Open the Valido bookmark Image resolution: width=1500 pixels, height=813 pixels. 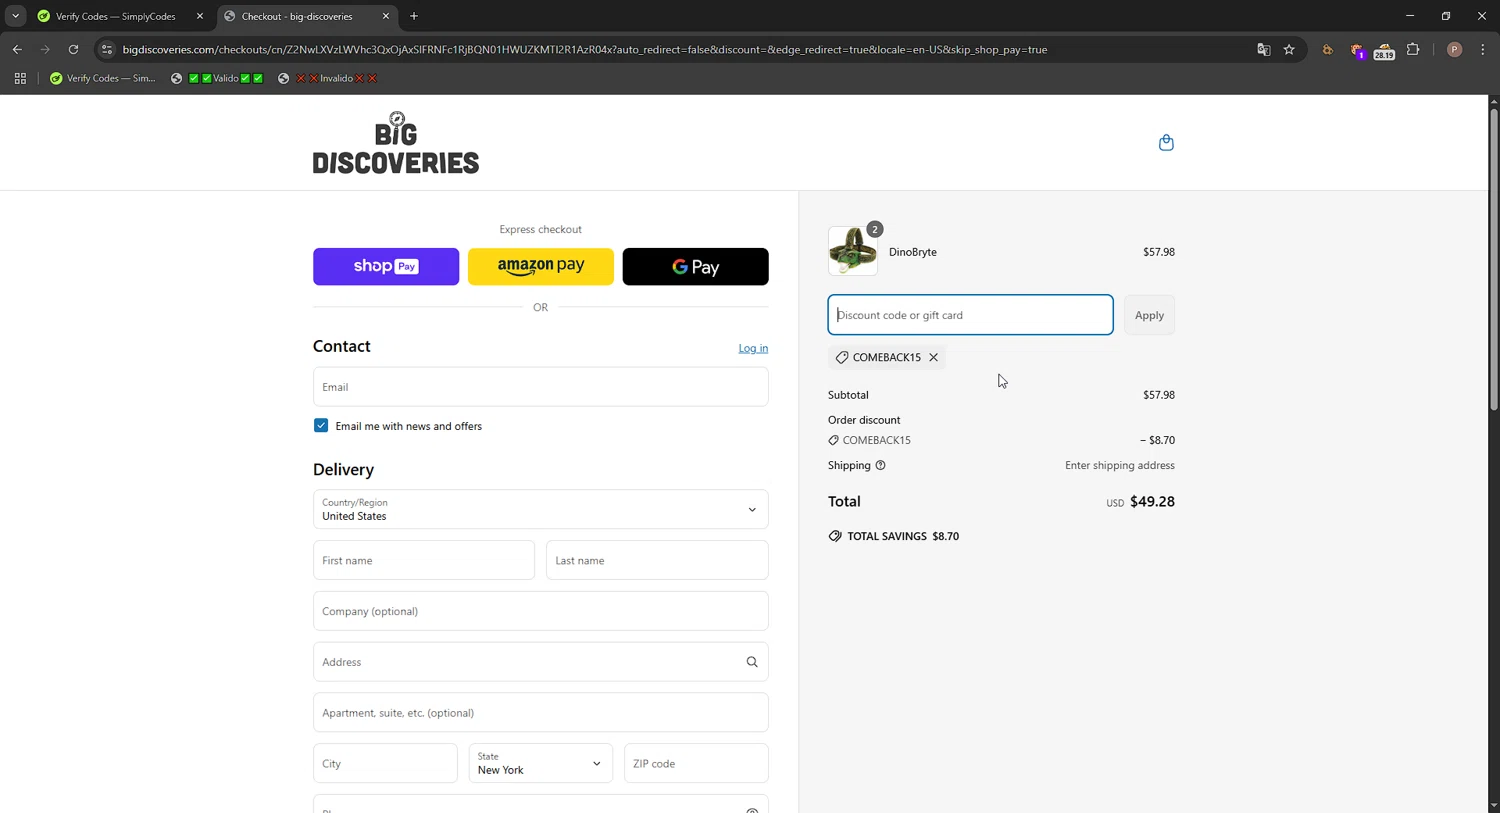(217, 78)
